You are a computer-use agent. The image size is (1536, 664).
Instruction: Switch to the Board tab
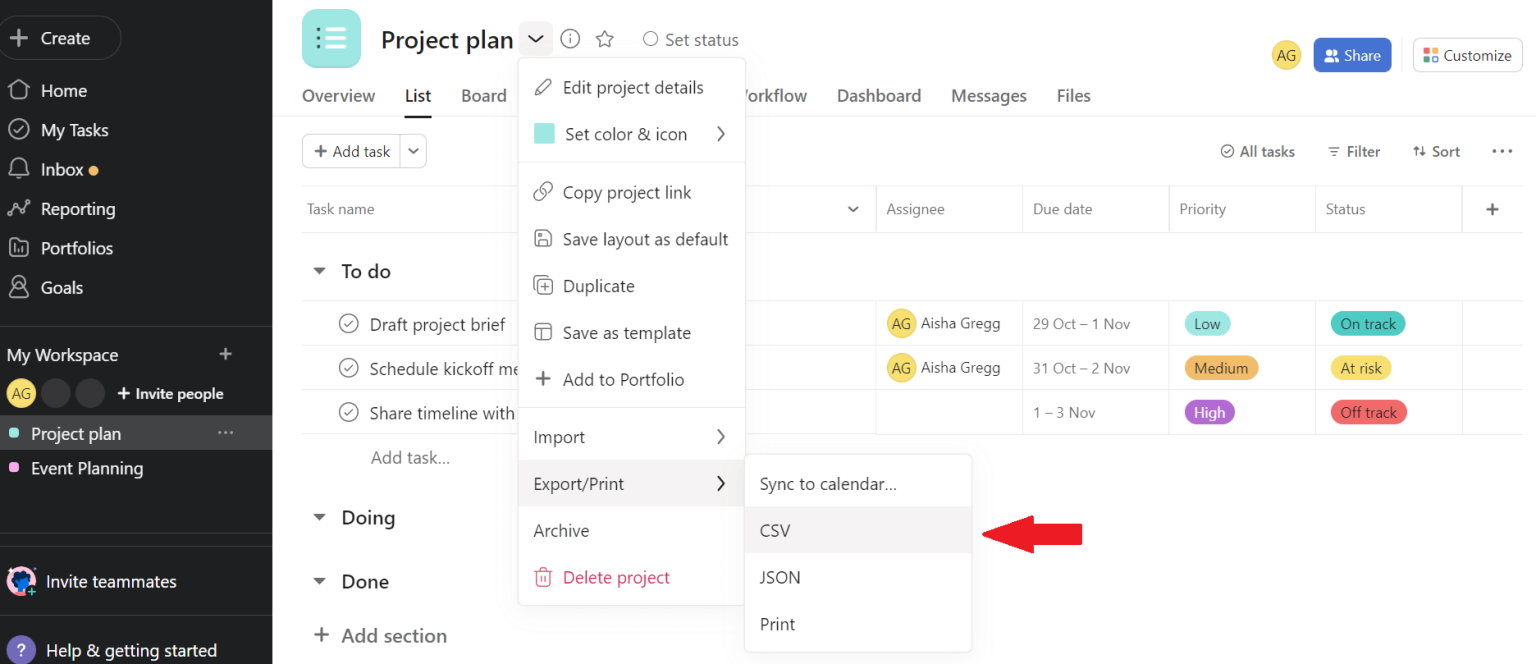pos(483,95)
